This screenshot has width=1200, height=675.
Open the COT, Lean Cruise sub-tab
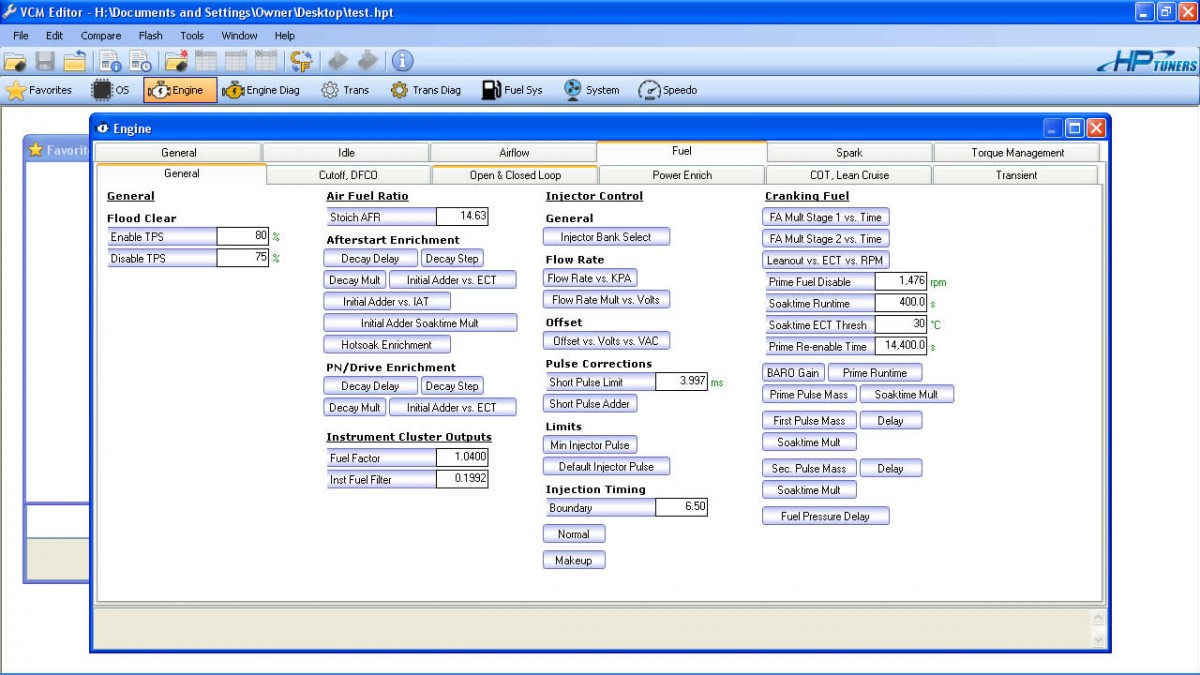click(849, 175)
